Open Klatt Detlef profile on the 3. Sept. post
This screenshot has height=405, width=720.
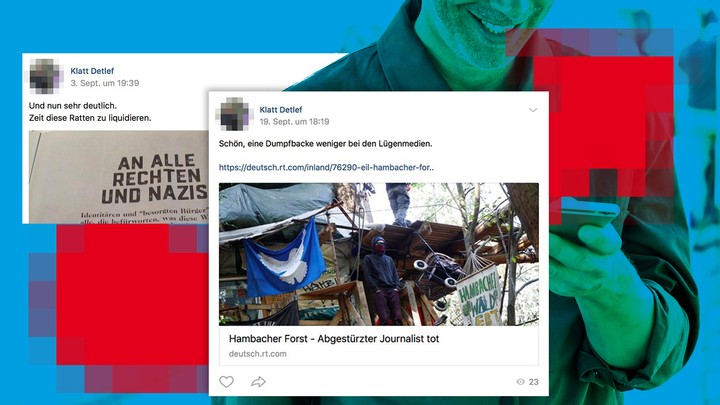92,71
